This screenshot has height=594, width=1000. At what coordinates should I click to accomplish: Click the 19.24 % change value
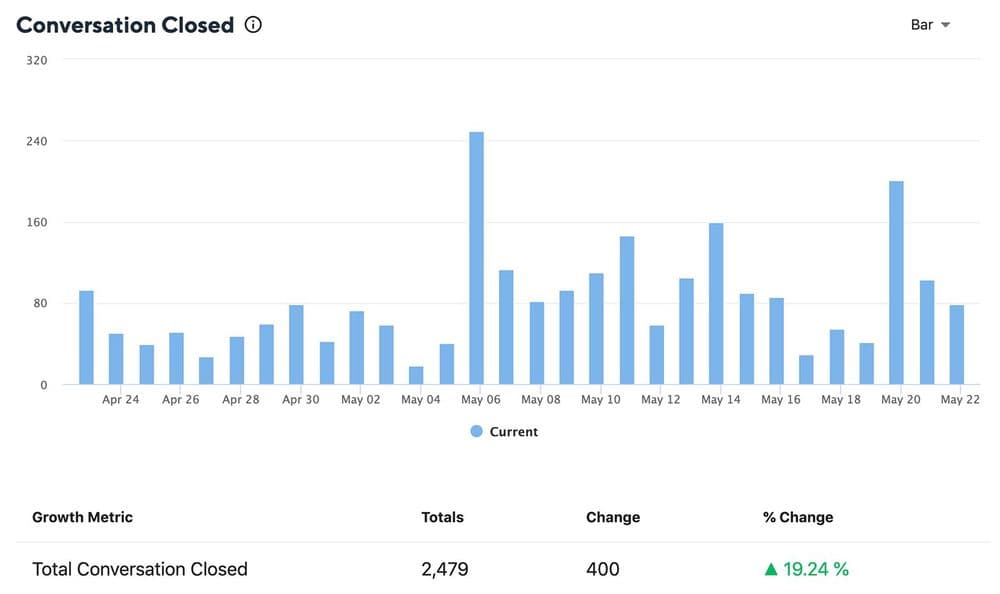tap(815, 570)
